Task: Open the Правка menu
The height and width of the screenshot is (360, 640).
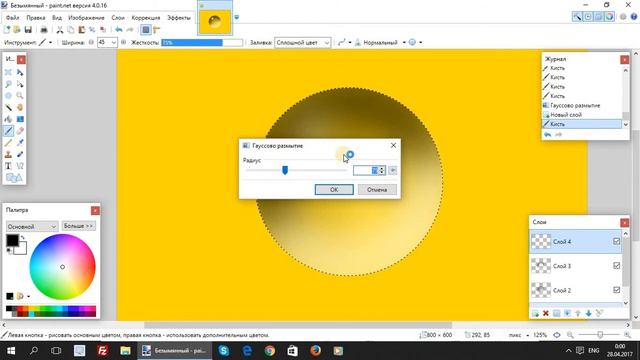Action: [x=36, y=18]
